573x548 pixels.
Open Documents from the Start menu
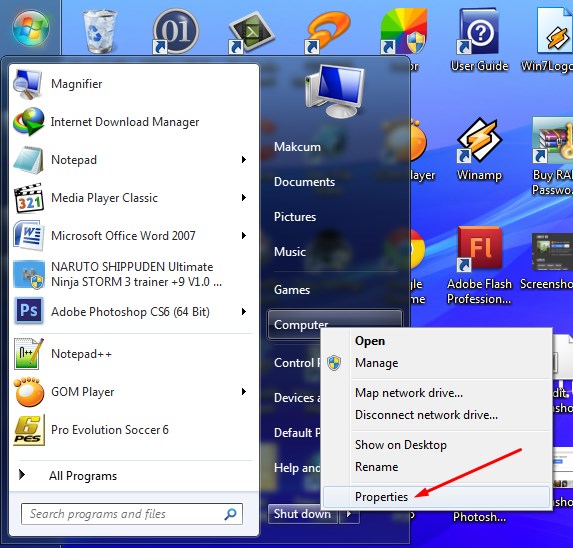click(304, 182)
